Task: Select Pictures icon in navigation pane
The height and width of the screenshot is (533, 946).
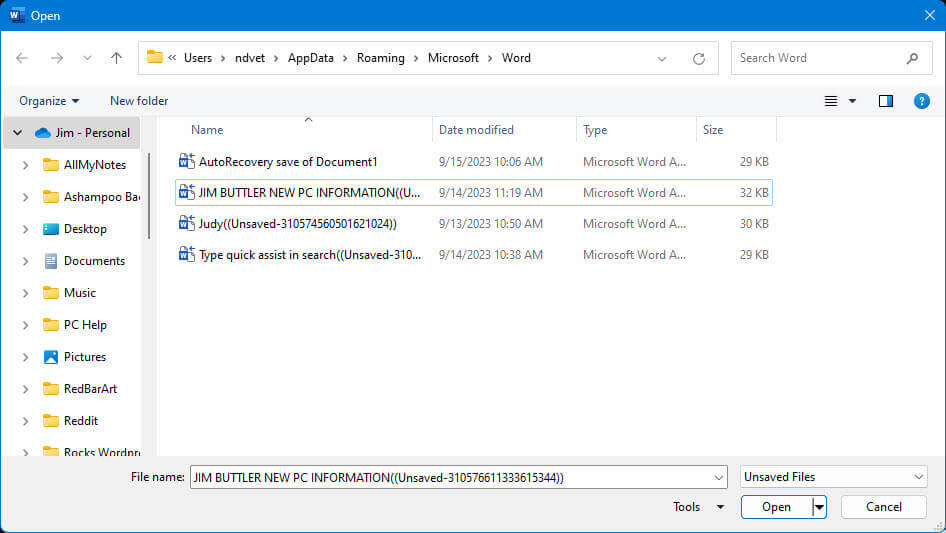Action: point(51,357)
